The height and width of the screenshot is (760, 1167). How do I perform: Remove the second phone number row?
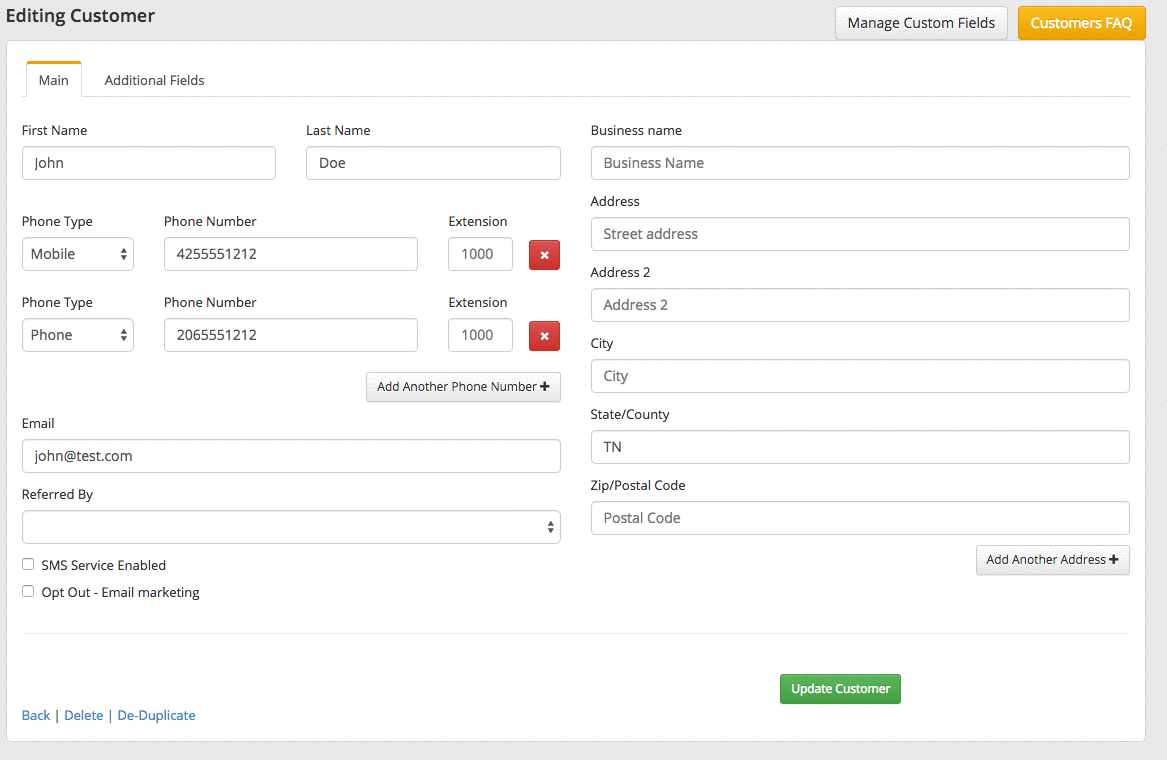tap(544, 336)
